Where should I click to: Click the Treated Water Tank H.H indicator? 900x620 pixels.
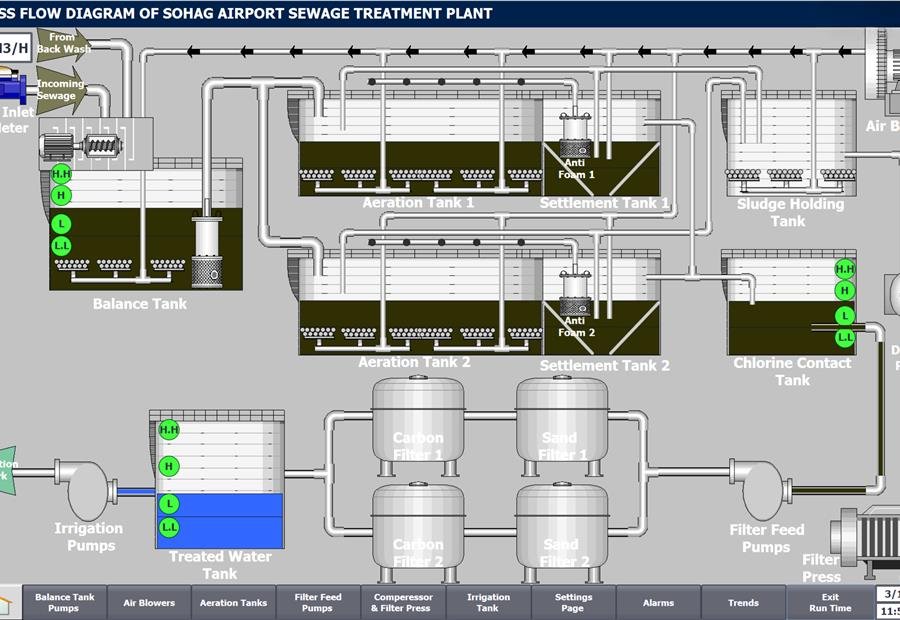coord(169,429)
